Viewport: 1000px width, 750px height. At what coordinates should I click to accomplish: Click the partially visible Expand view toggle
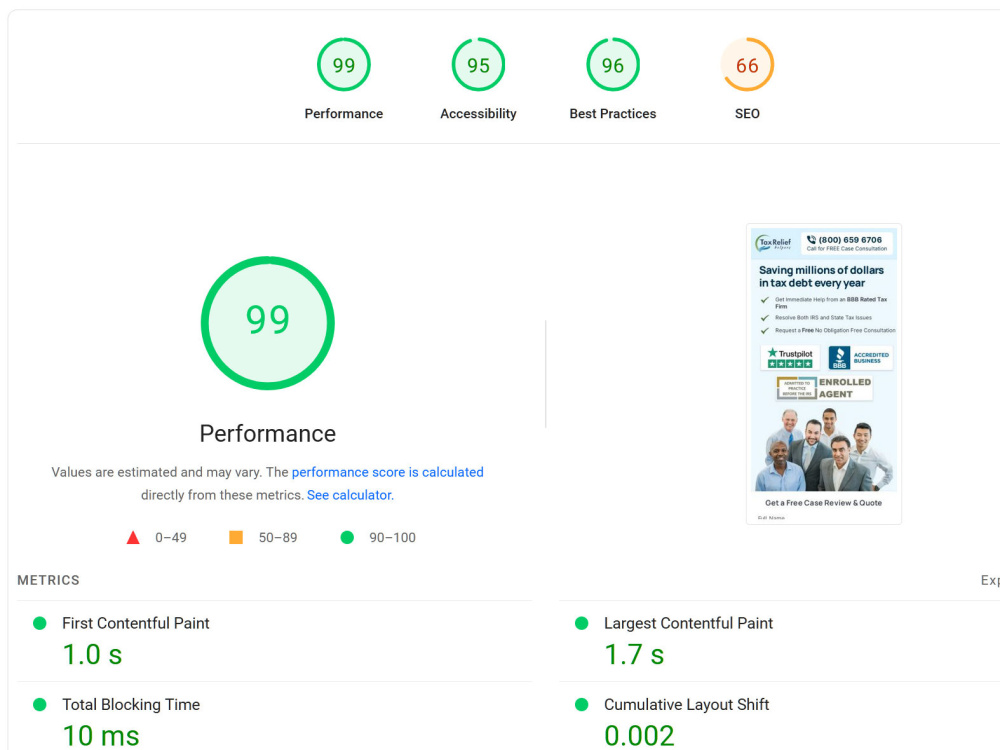click(x=990, y=580)
